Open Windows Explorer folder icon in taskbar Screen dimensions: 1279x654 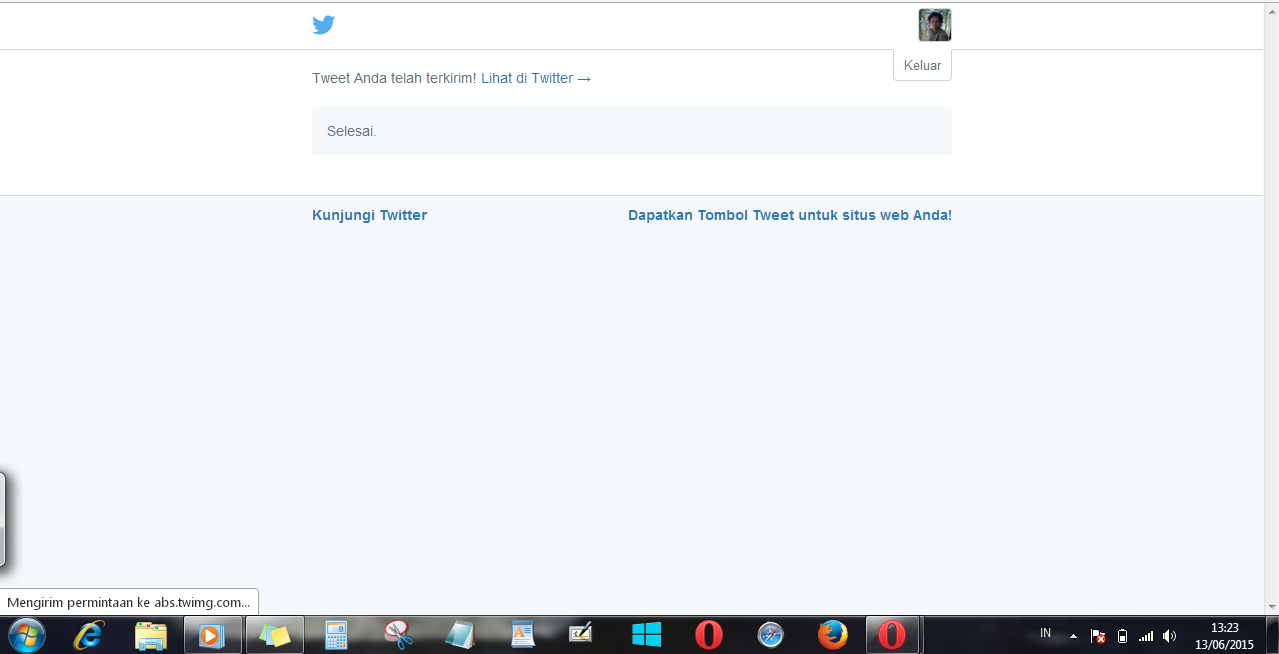[151, 635]
